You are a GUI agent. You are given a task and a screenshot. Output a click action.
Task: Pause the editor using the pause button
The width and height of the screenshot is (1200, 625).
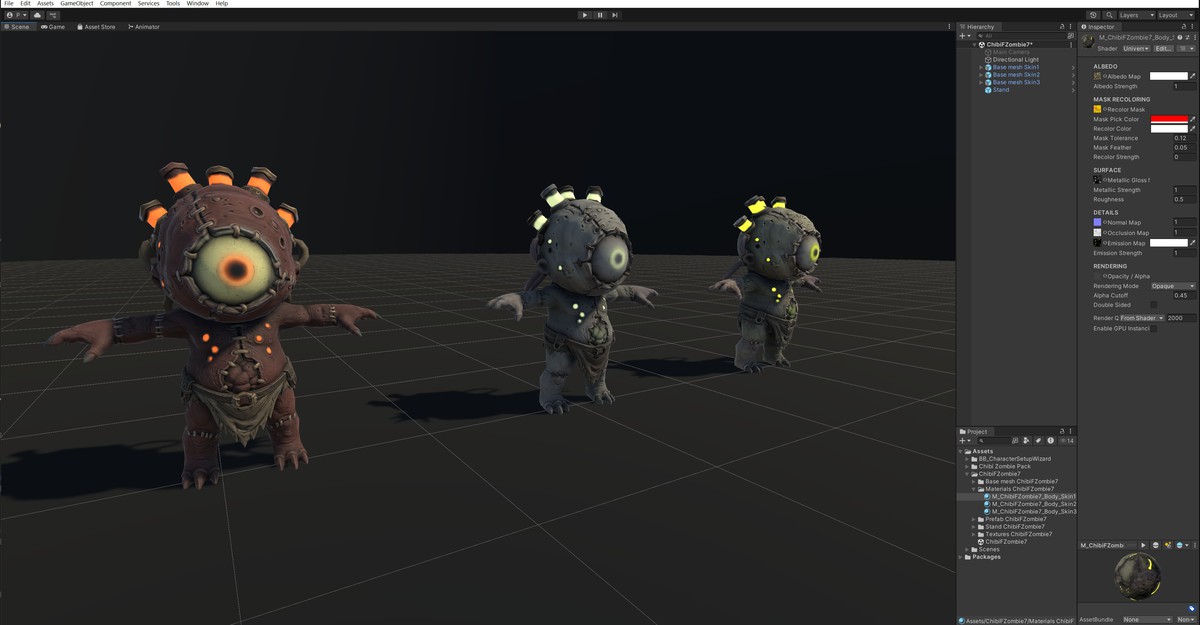(600, 15)
